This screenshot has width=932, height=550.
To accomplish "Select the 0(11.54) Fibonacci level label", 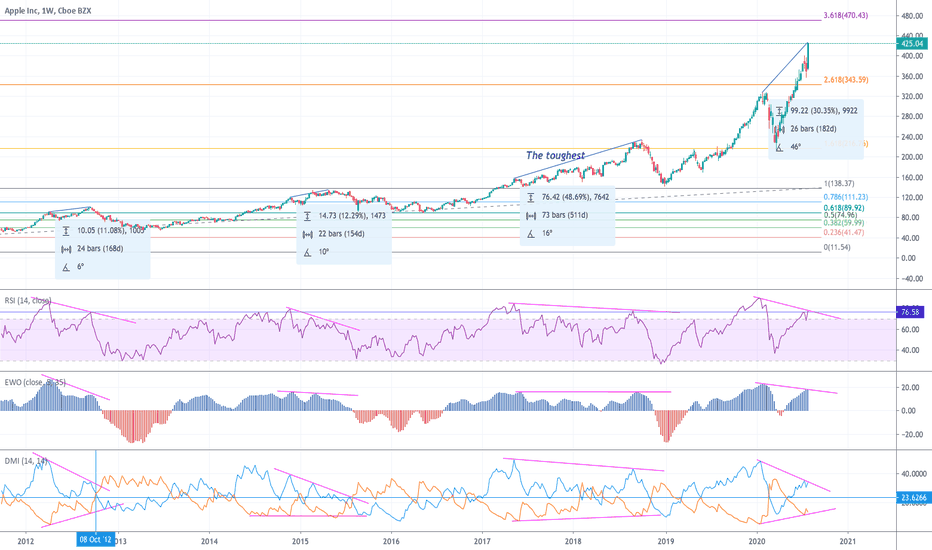I will point(837,247).
